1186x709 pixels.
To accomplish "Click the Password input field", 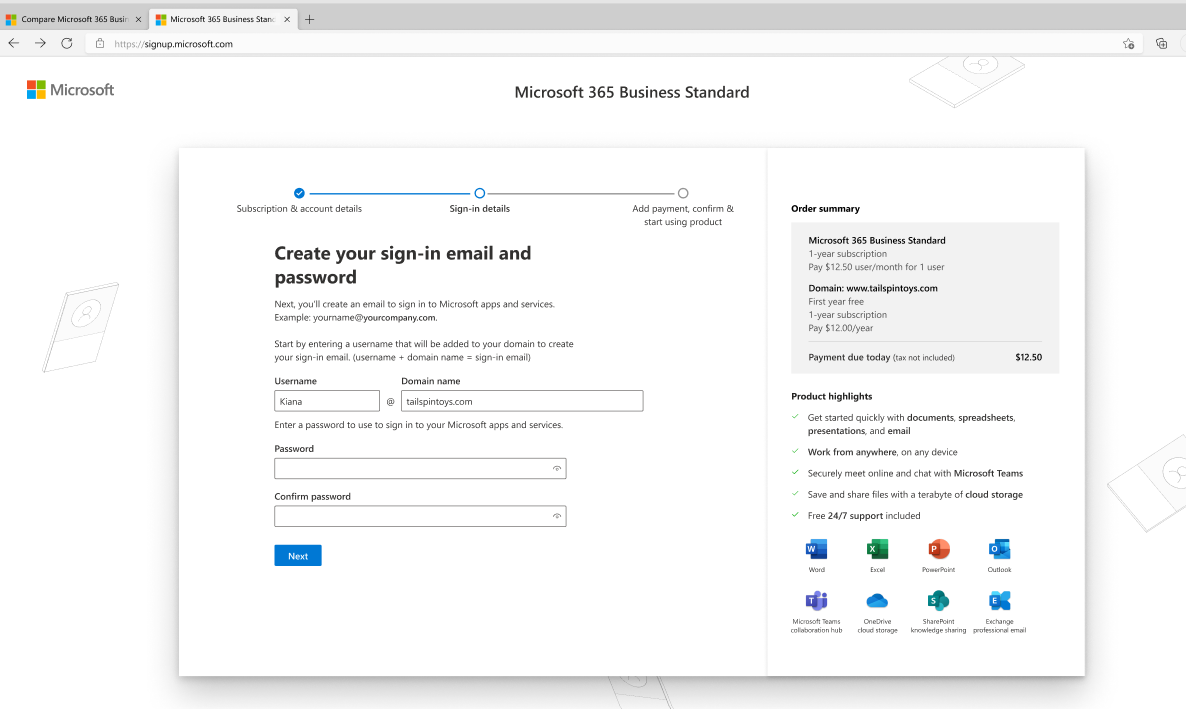I will point(421,468).
